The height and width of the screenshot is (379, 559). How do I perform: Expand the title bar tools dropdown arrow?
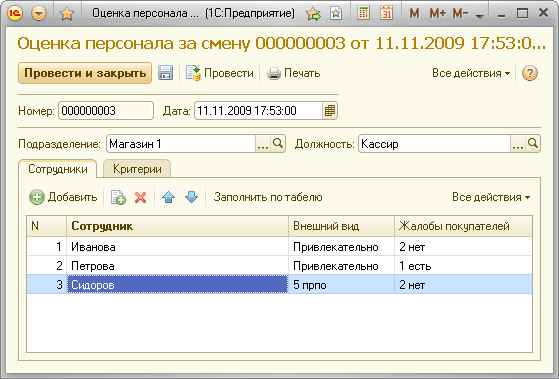click(x=479, y=16)
